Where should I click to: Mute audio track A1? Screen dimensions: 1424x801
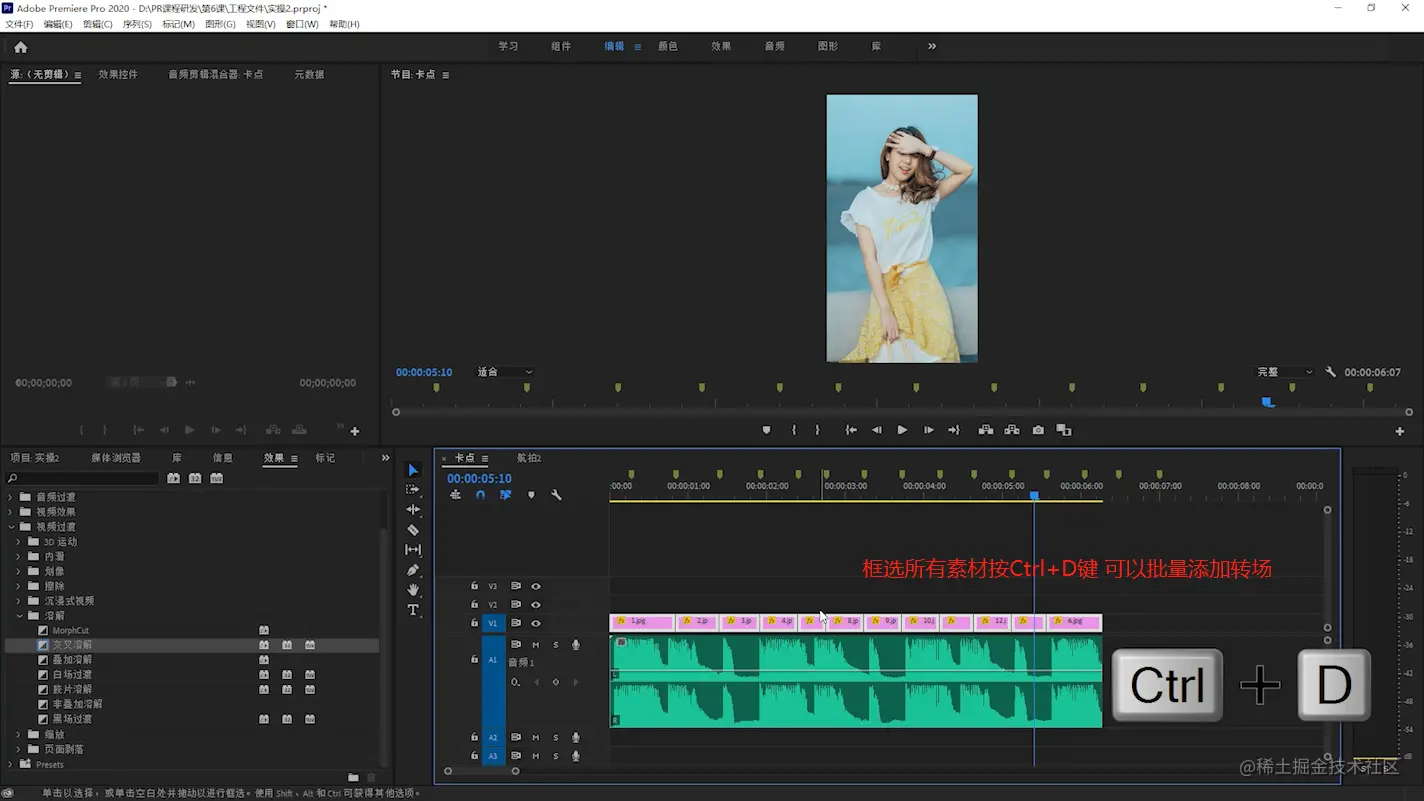coord(536,645)
